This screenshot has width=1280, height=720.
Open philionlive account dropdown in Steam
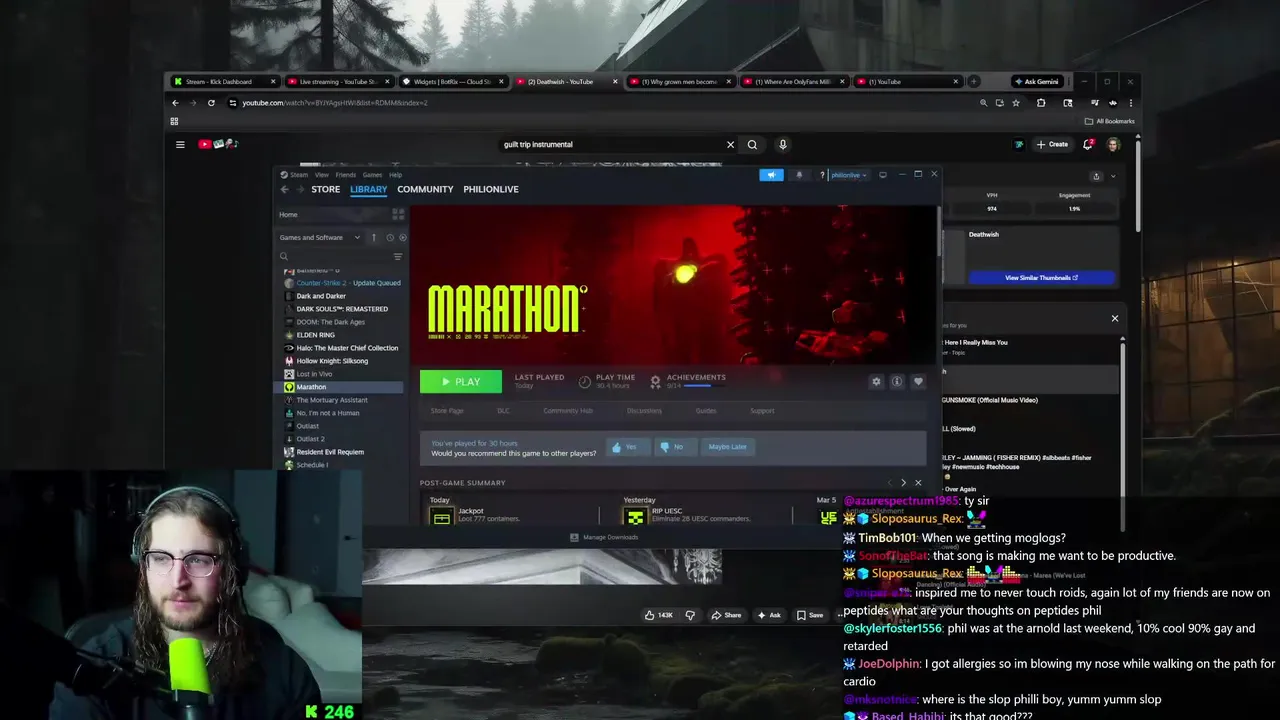tap(848, 175)
